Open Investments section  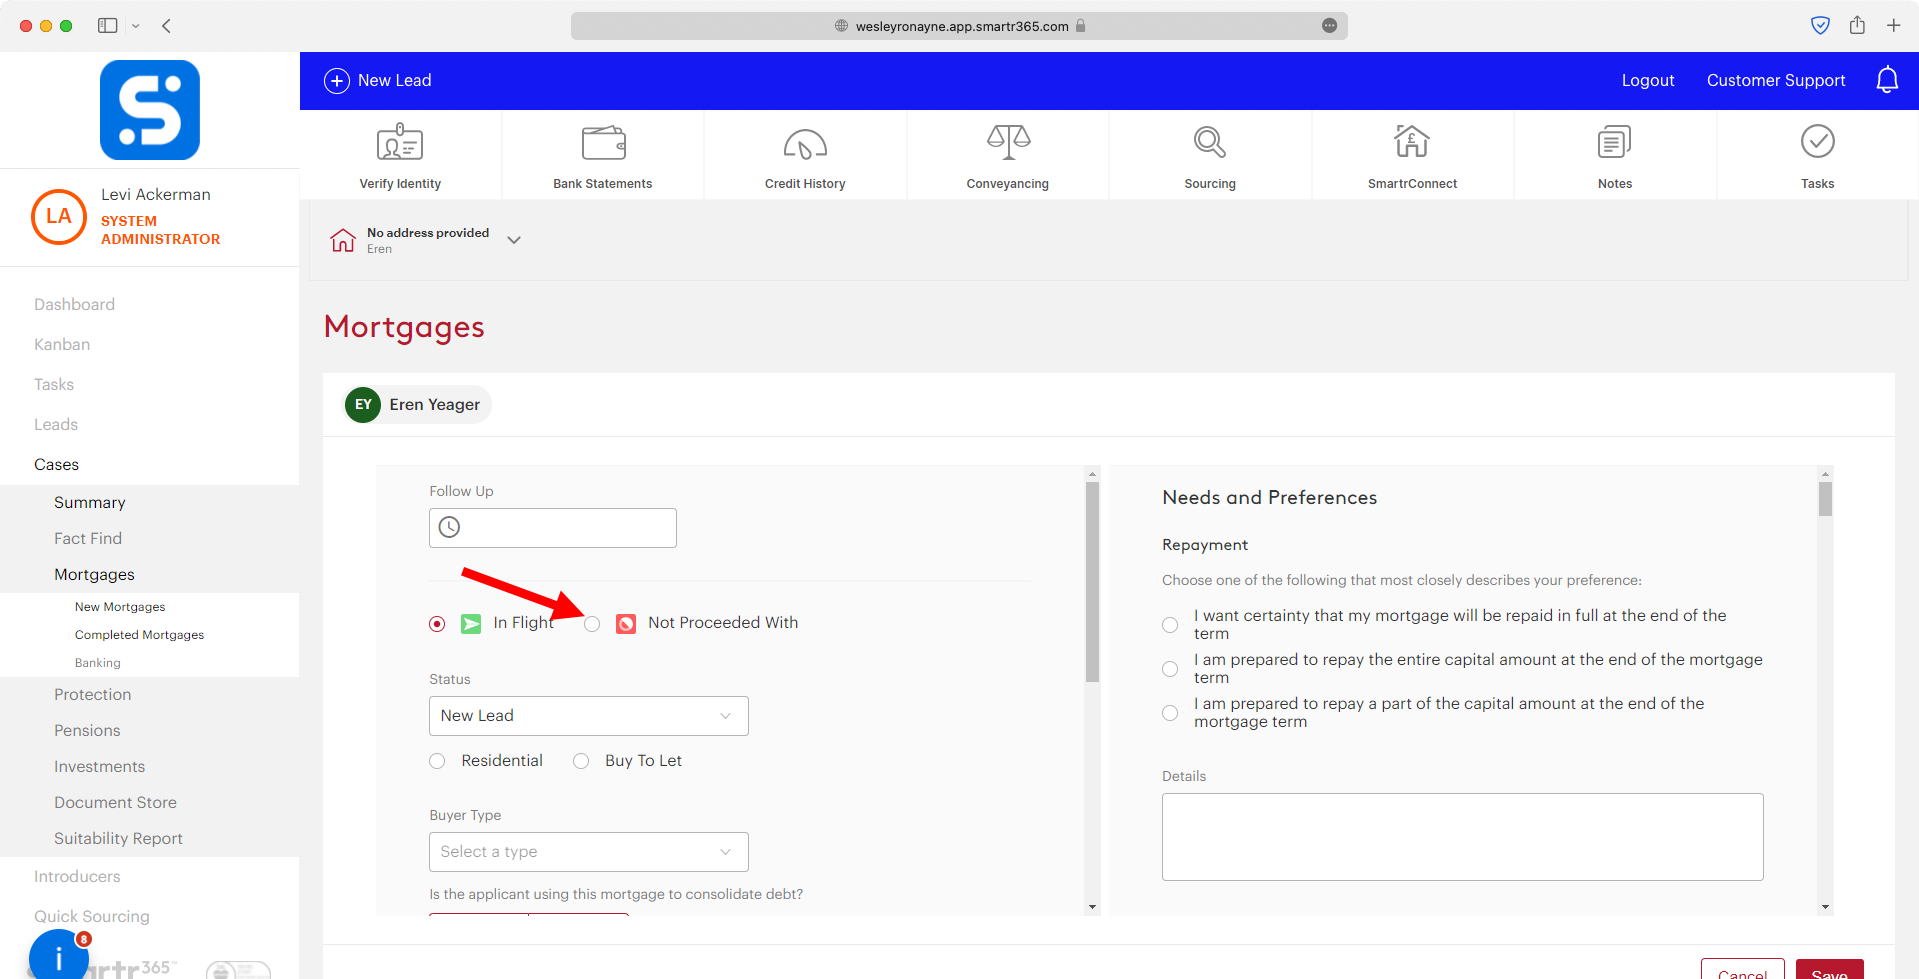[99, 766]
